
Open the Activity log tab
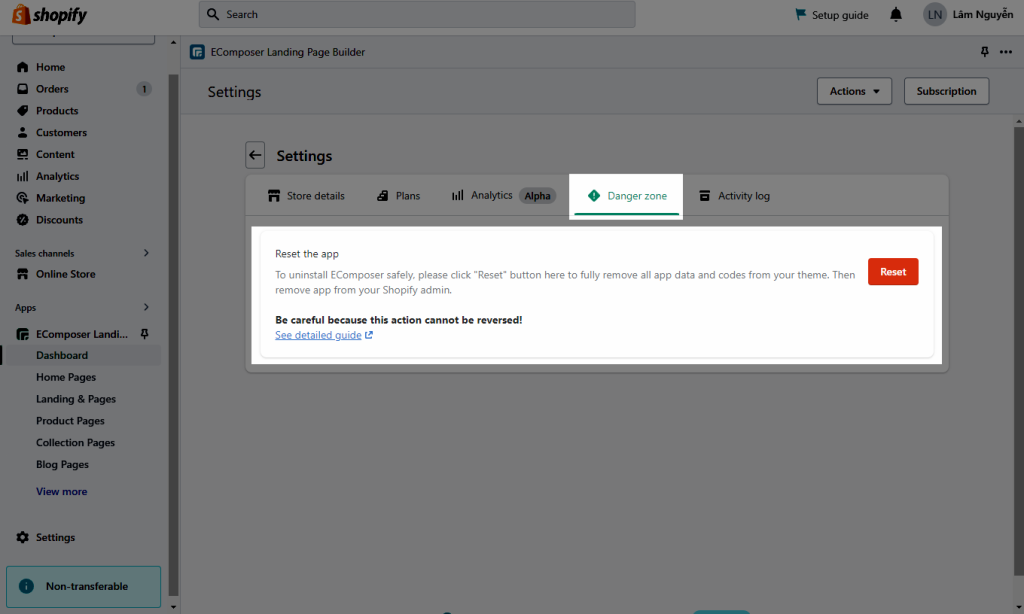click(x=735, y=195)
